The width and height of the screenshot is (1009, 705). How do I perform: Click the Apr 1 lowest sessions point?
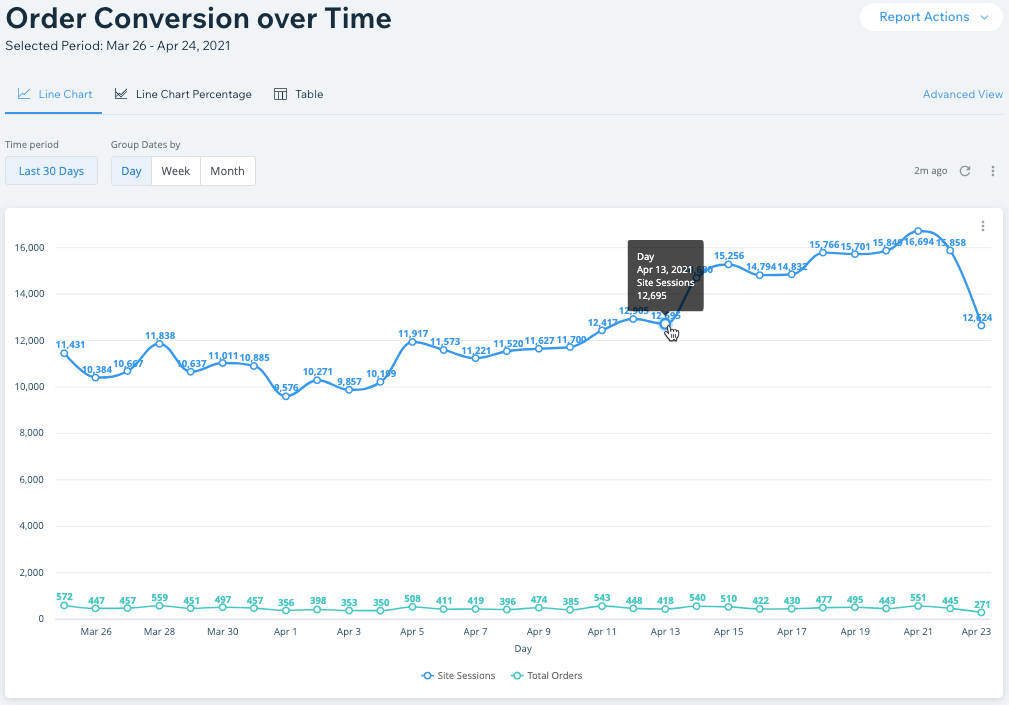286,396
